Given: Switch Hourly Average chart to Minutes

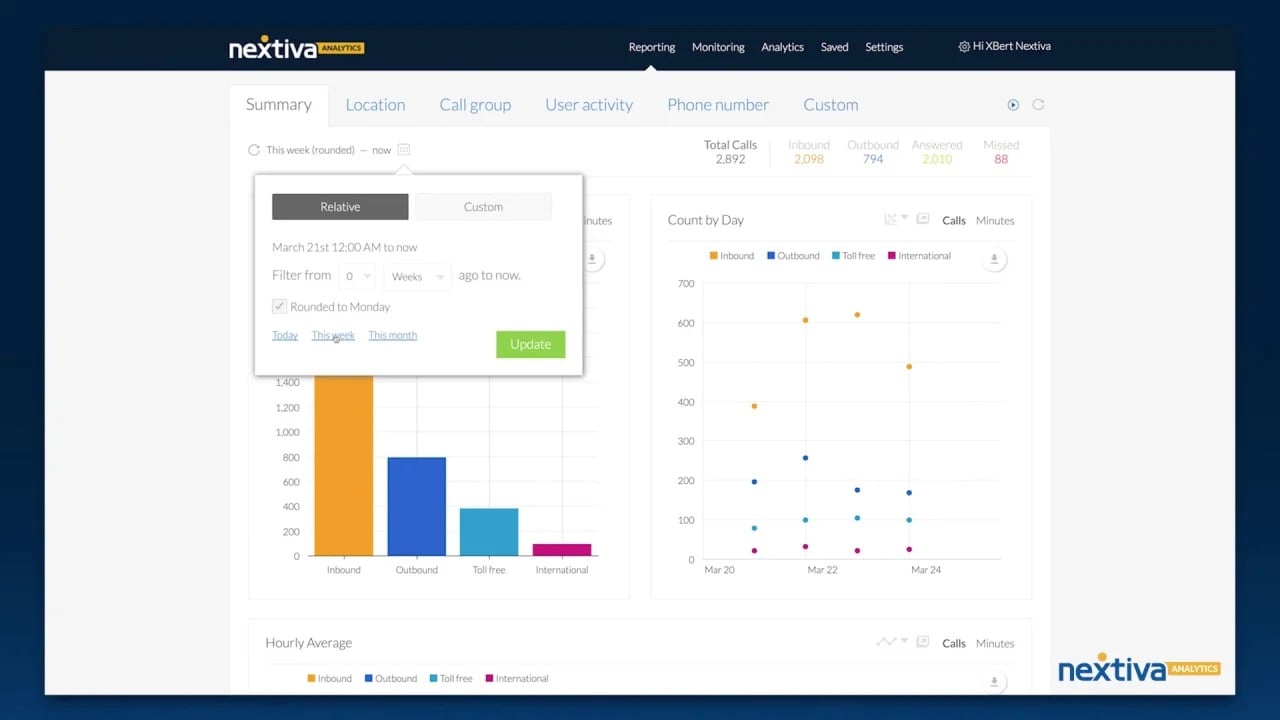Looking at the screenshot, I should click(x=994, y=643).
